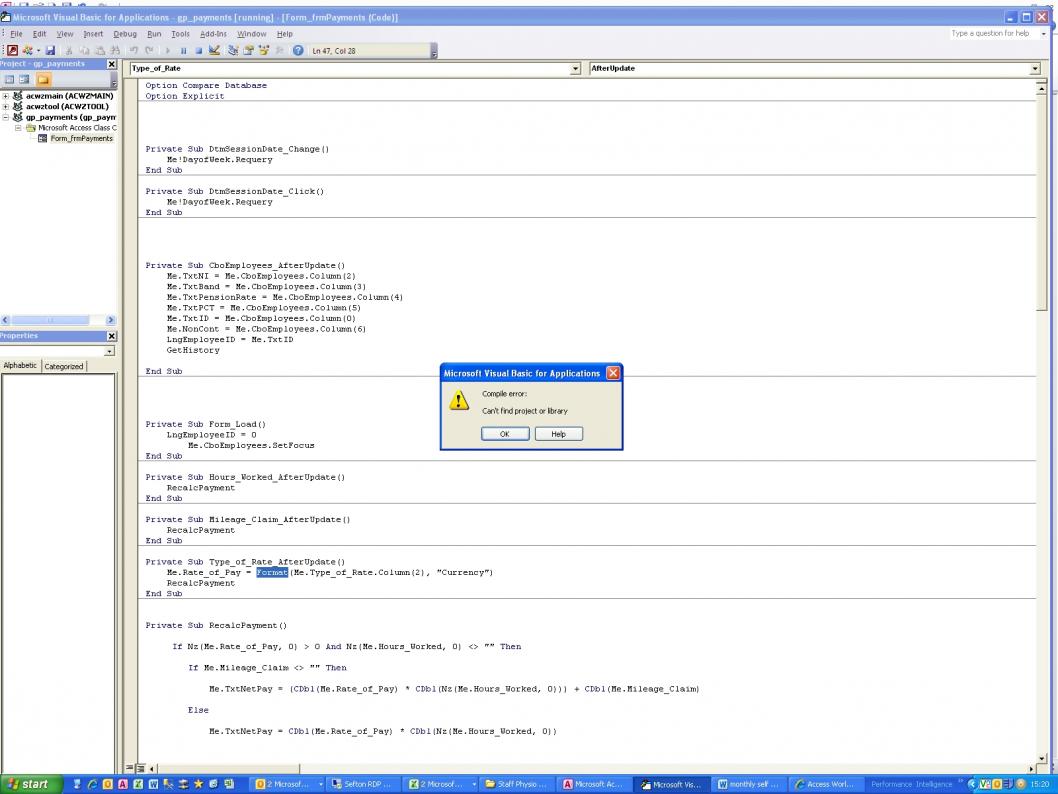Viewport: 1058px width, 794px height.
Task: Open the Run menu
Action: (x=155, y=34)
